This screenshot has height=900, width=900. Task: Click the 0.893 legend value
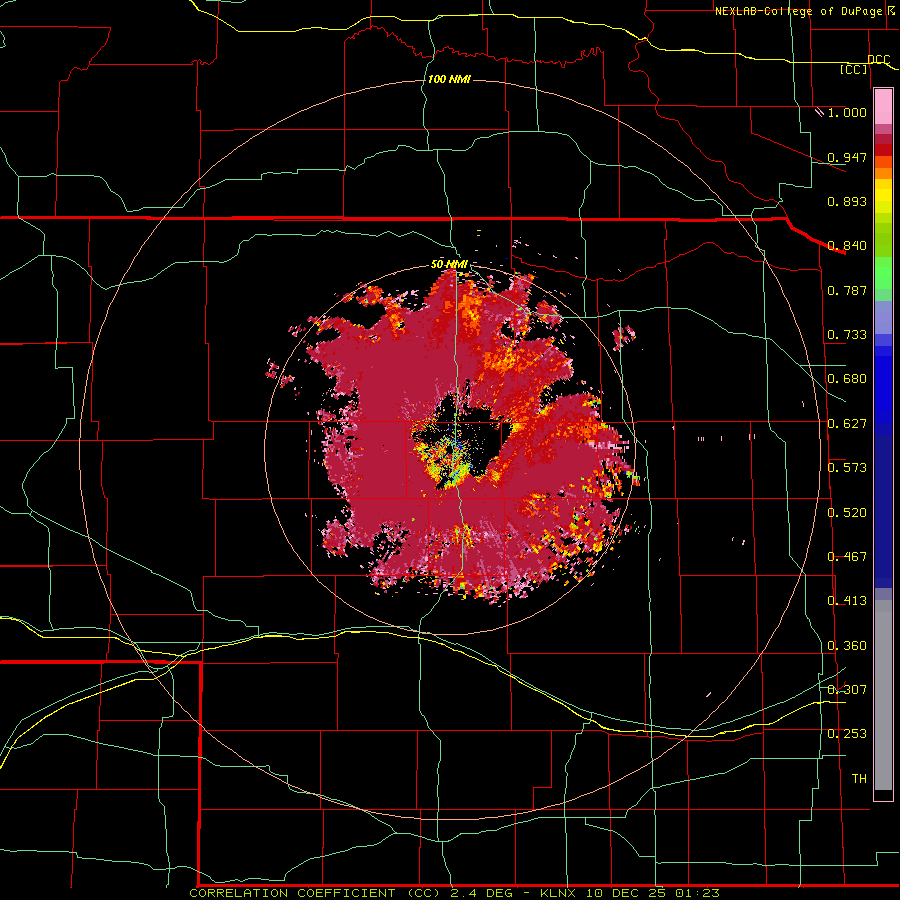[x=847, y=201]
